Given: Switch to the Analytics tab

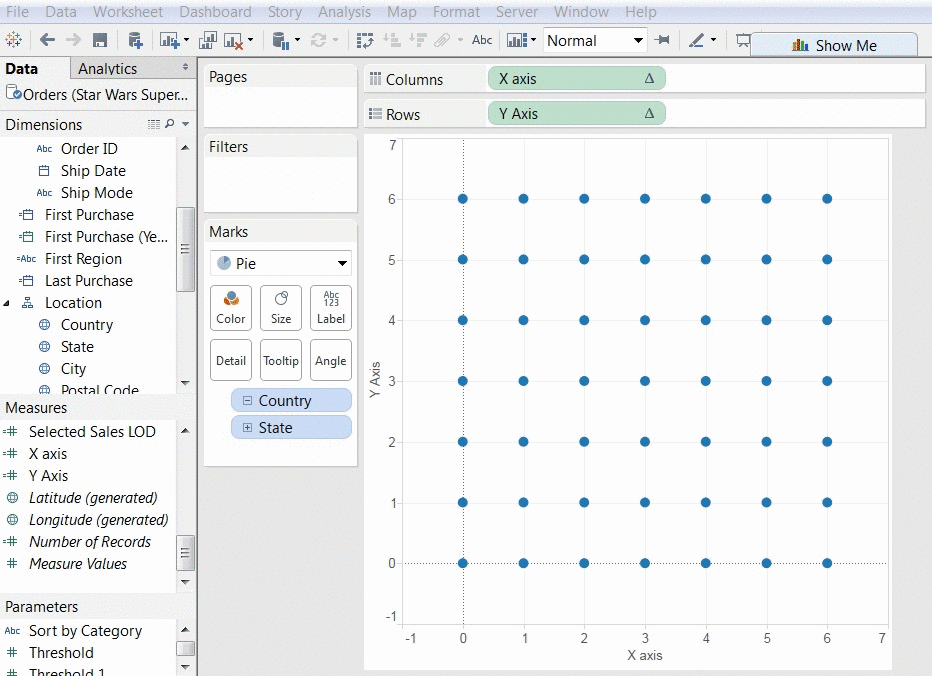Looking at the screenshot, I should 108,68.
